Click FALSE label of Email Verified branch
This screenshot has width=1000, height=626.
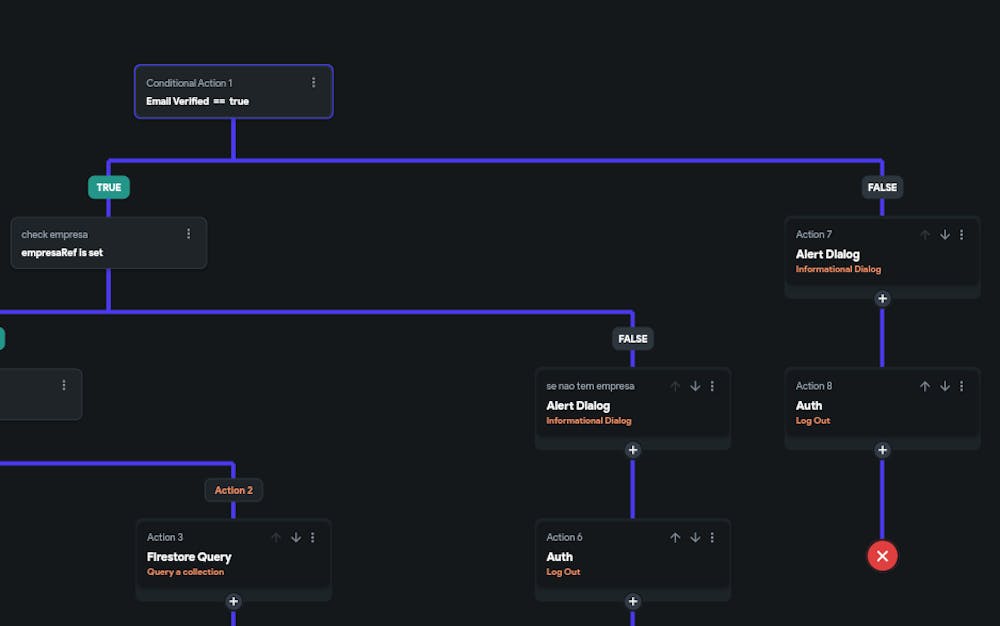coord(882,187)
